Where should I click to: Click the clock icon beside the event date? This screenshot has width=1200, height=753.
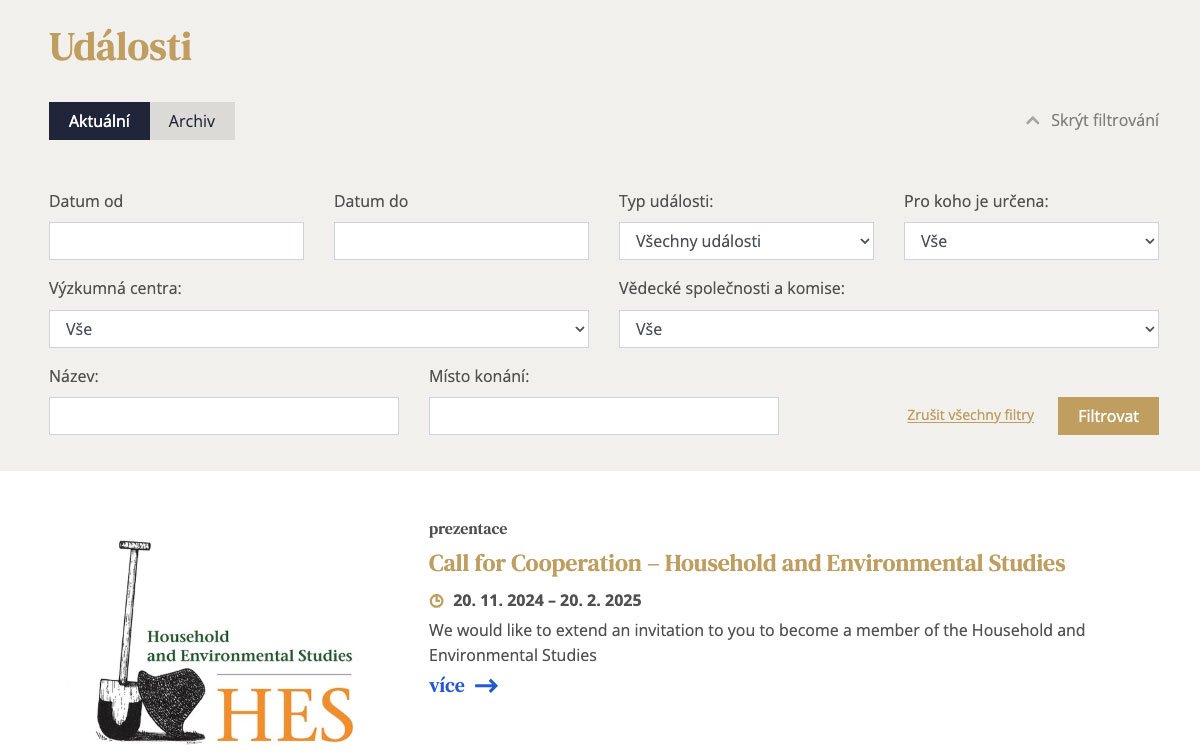[x=436, y=601]
